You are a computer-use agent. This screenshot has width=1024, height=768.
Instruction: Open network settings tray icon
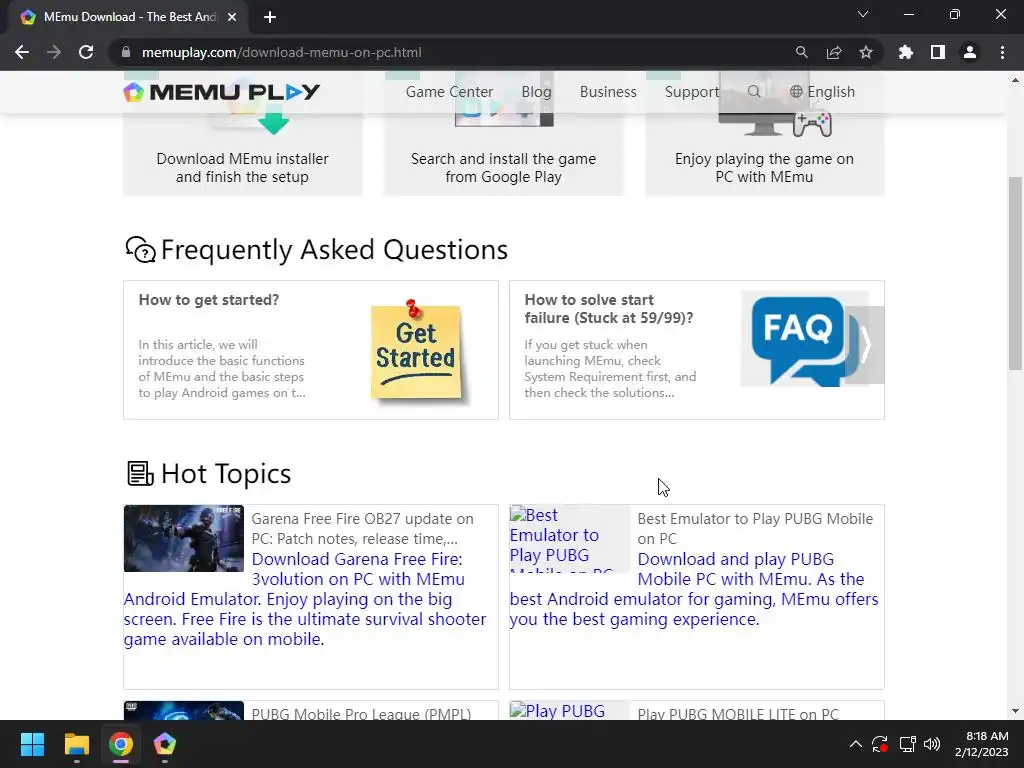[907, 744]
